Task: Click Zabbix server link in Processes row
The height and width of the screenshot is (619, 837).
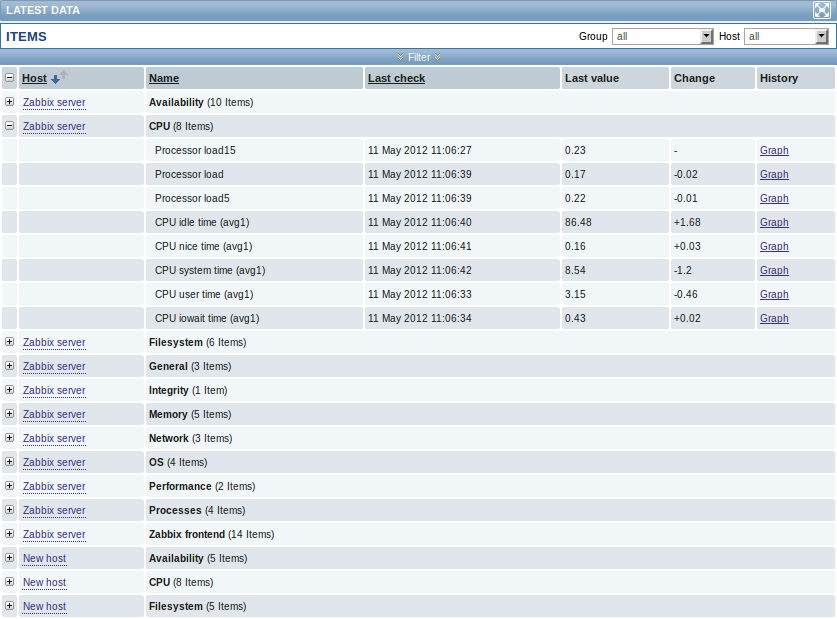Action: point(54,511)
